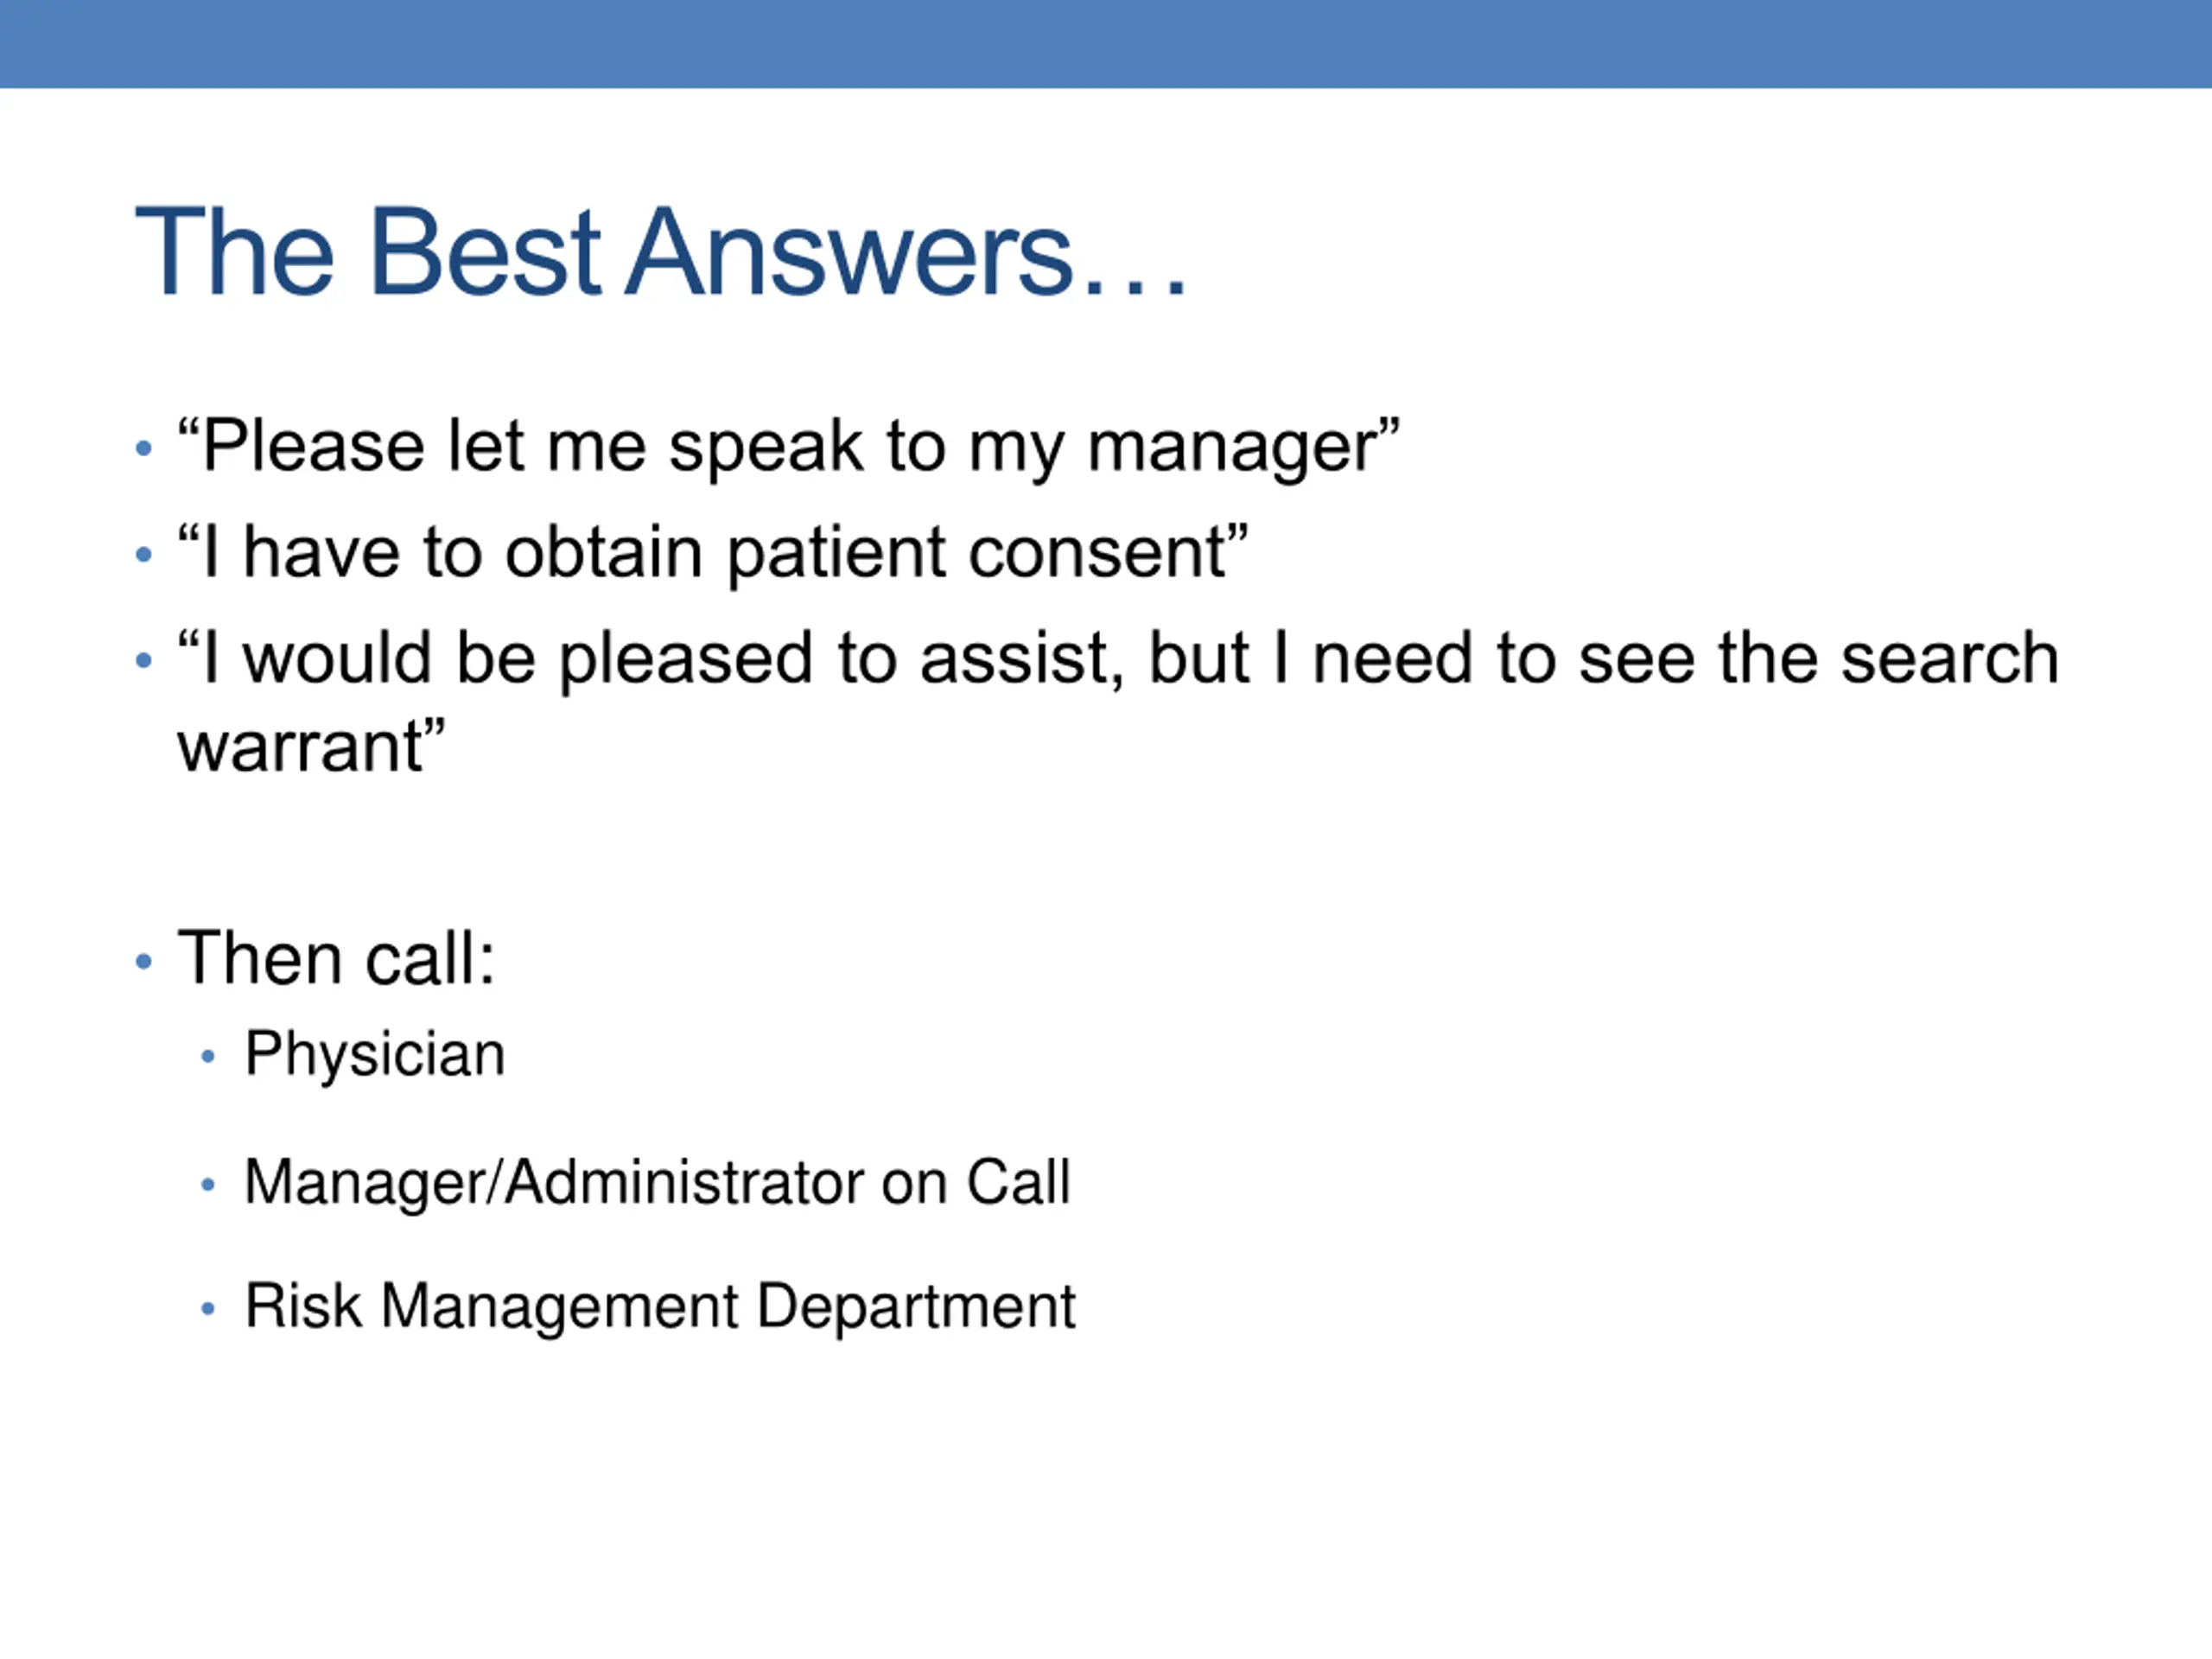Click the word "search" in the third quote
This screenshot has width=2212, height=1659.
1949,659
